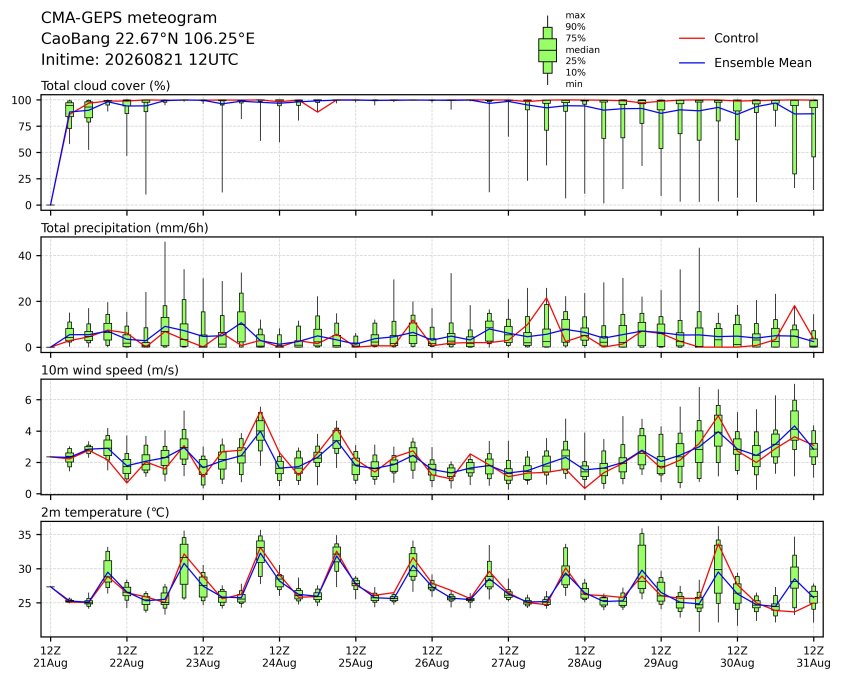The width and height of the screenshot is (842, 680).
Task: Click the tallest precipitation whisker reaching about 45 mm
Action: 165,273
